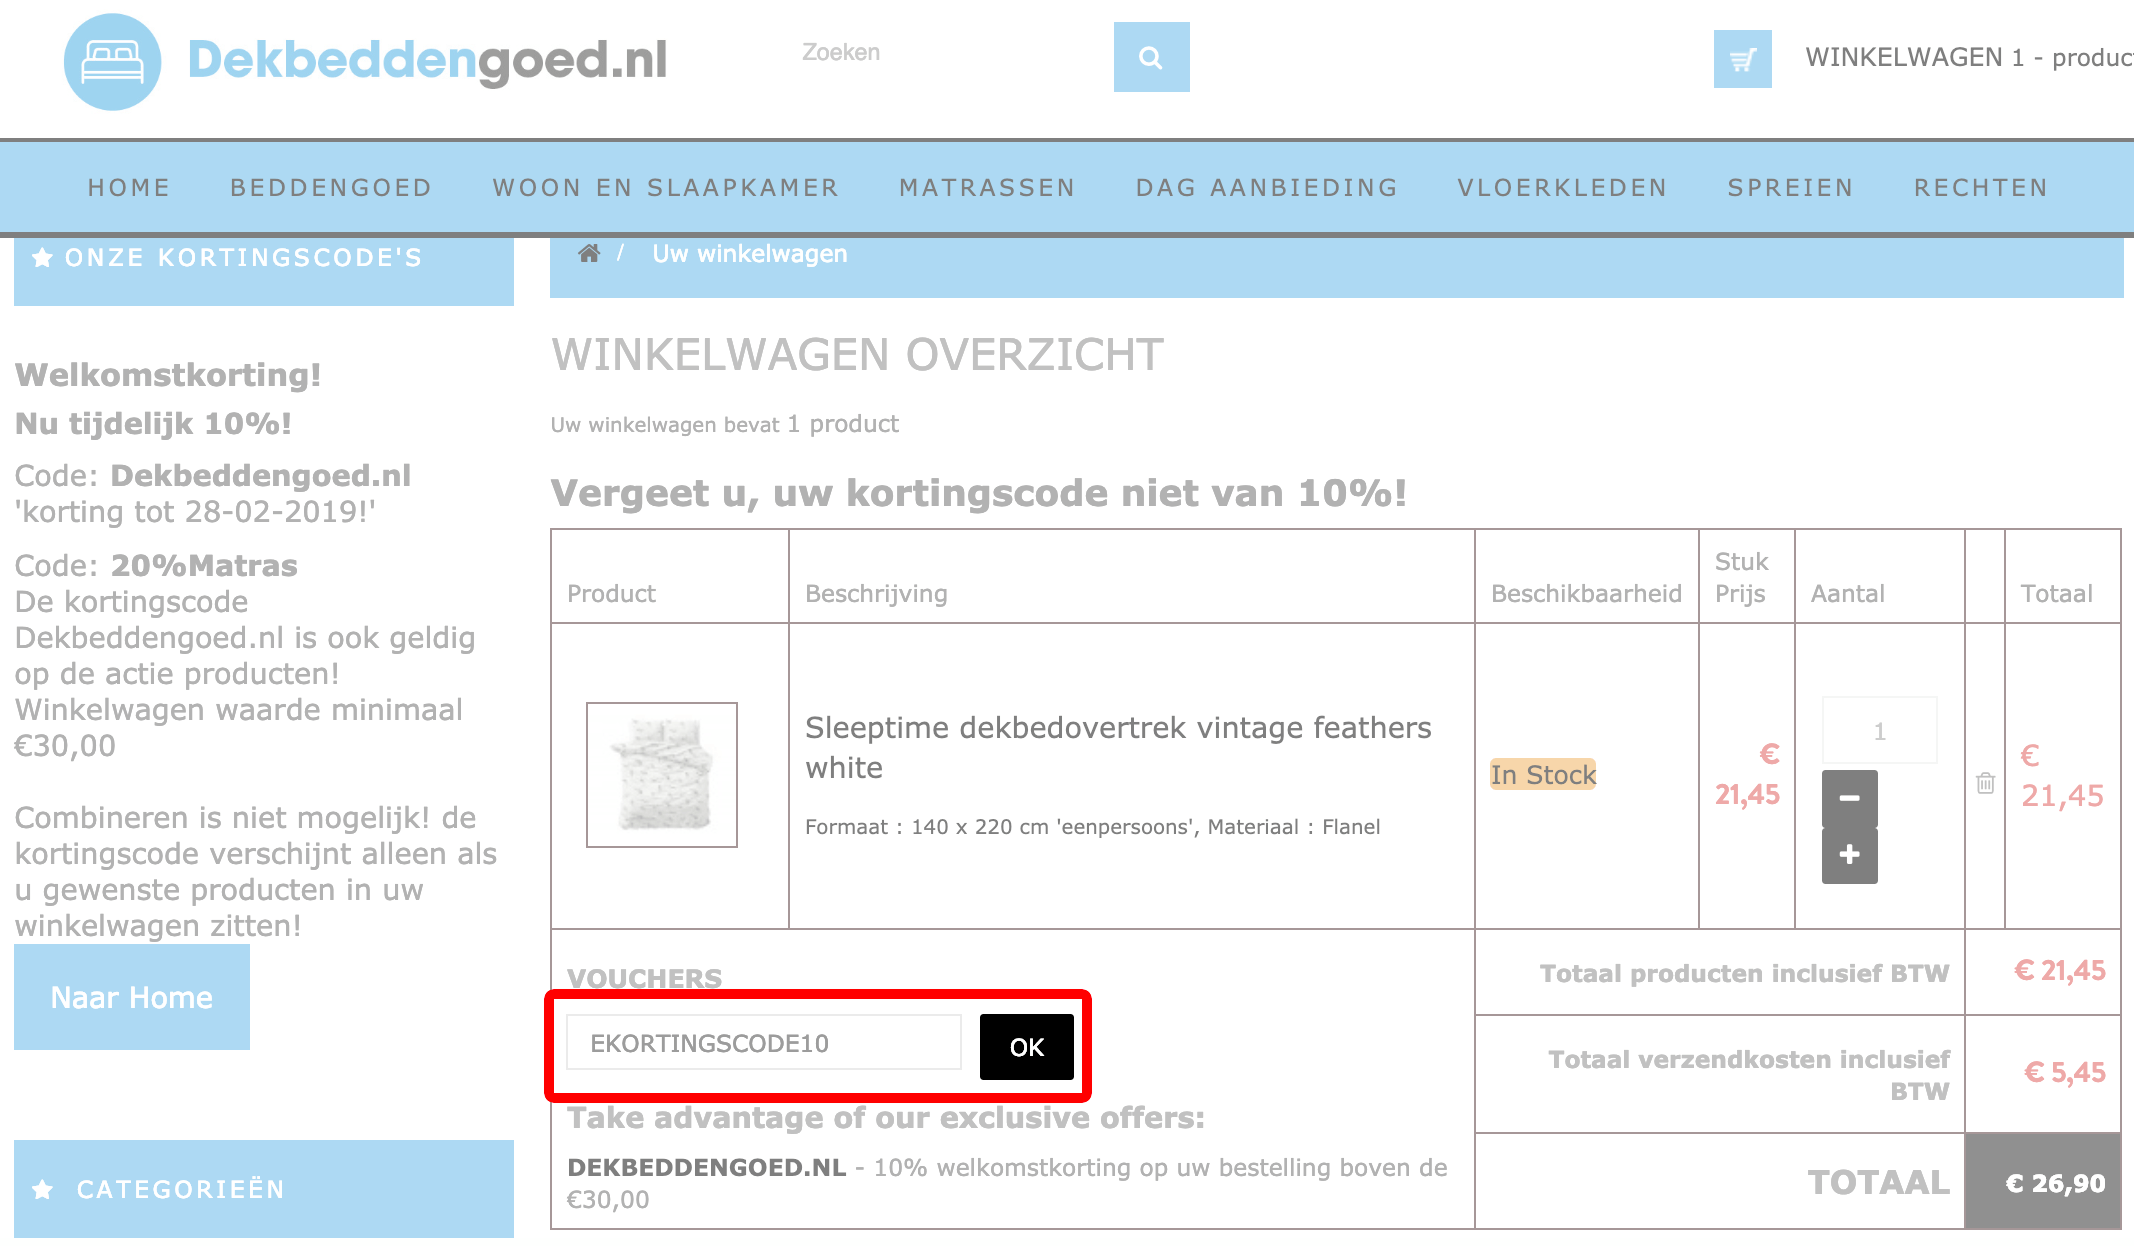Image resolution: width=2134 pixels, height=1246 pixels.
Task: Click the Naar Home button
Action: click(x=132, y=997)
